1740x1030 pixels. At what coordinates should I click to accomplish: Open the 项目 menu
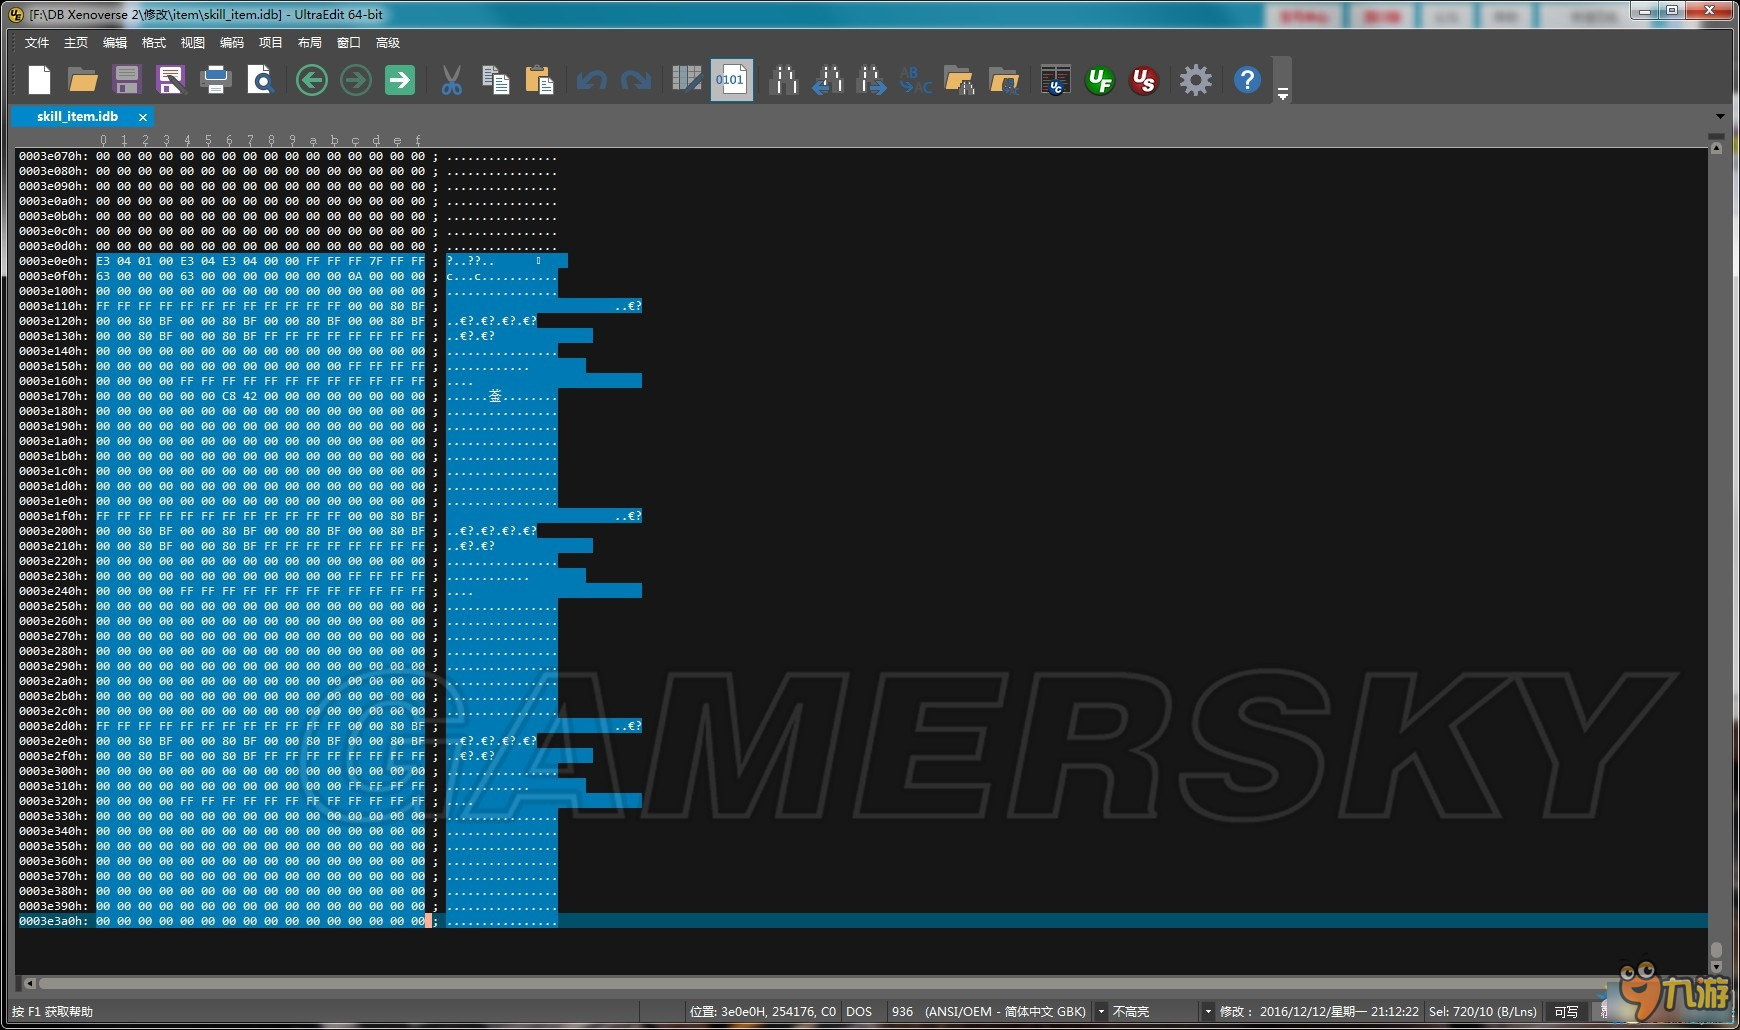(271, 43)
